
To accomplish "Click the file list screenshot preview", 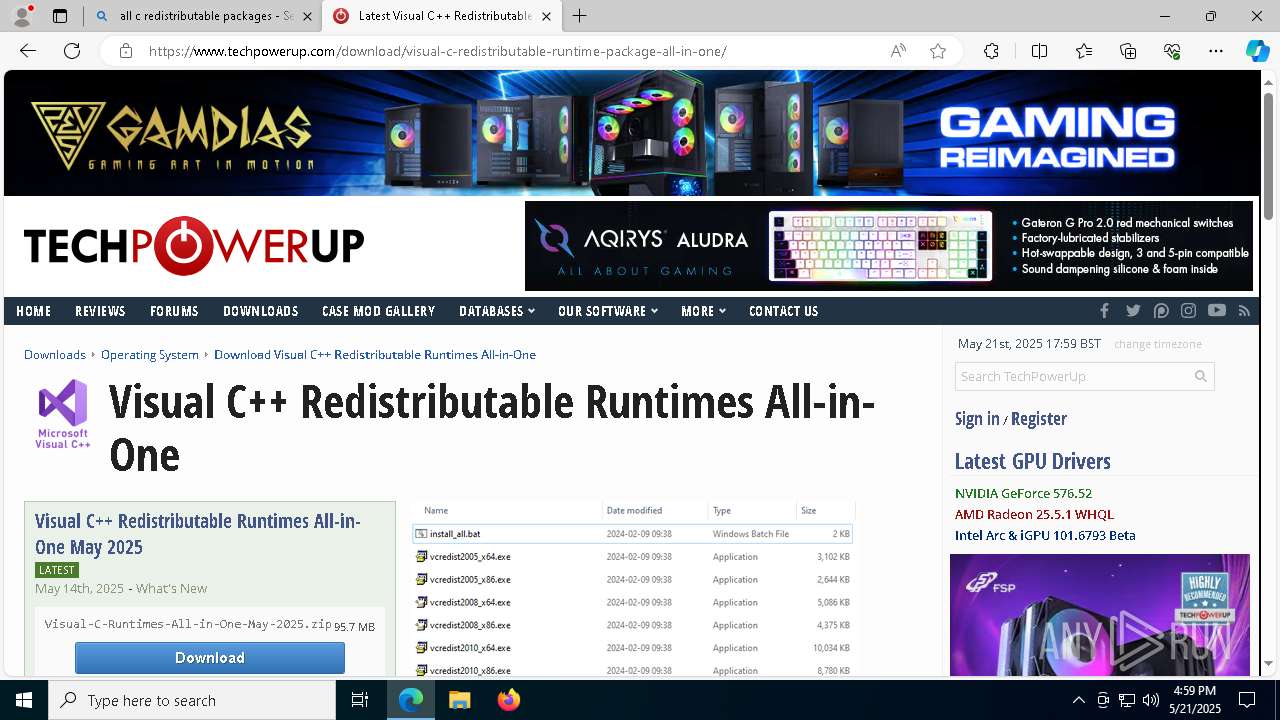I will [633, 588].
